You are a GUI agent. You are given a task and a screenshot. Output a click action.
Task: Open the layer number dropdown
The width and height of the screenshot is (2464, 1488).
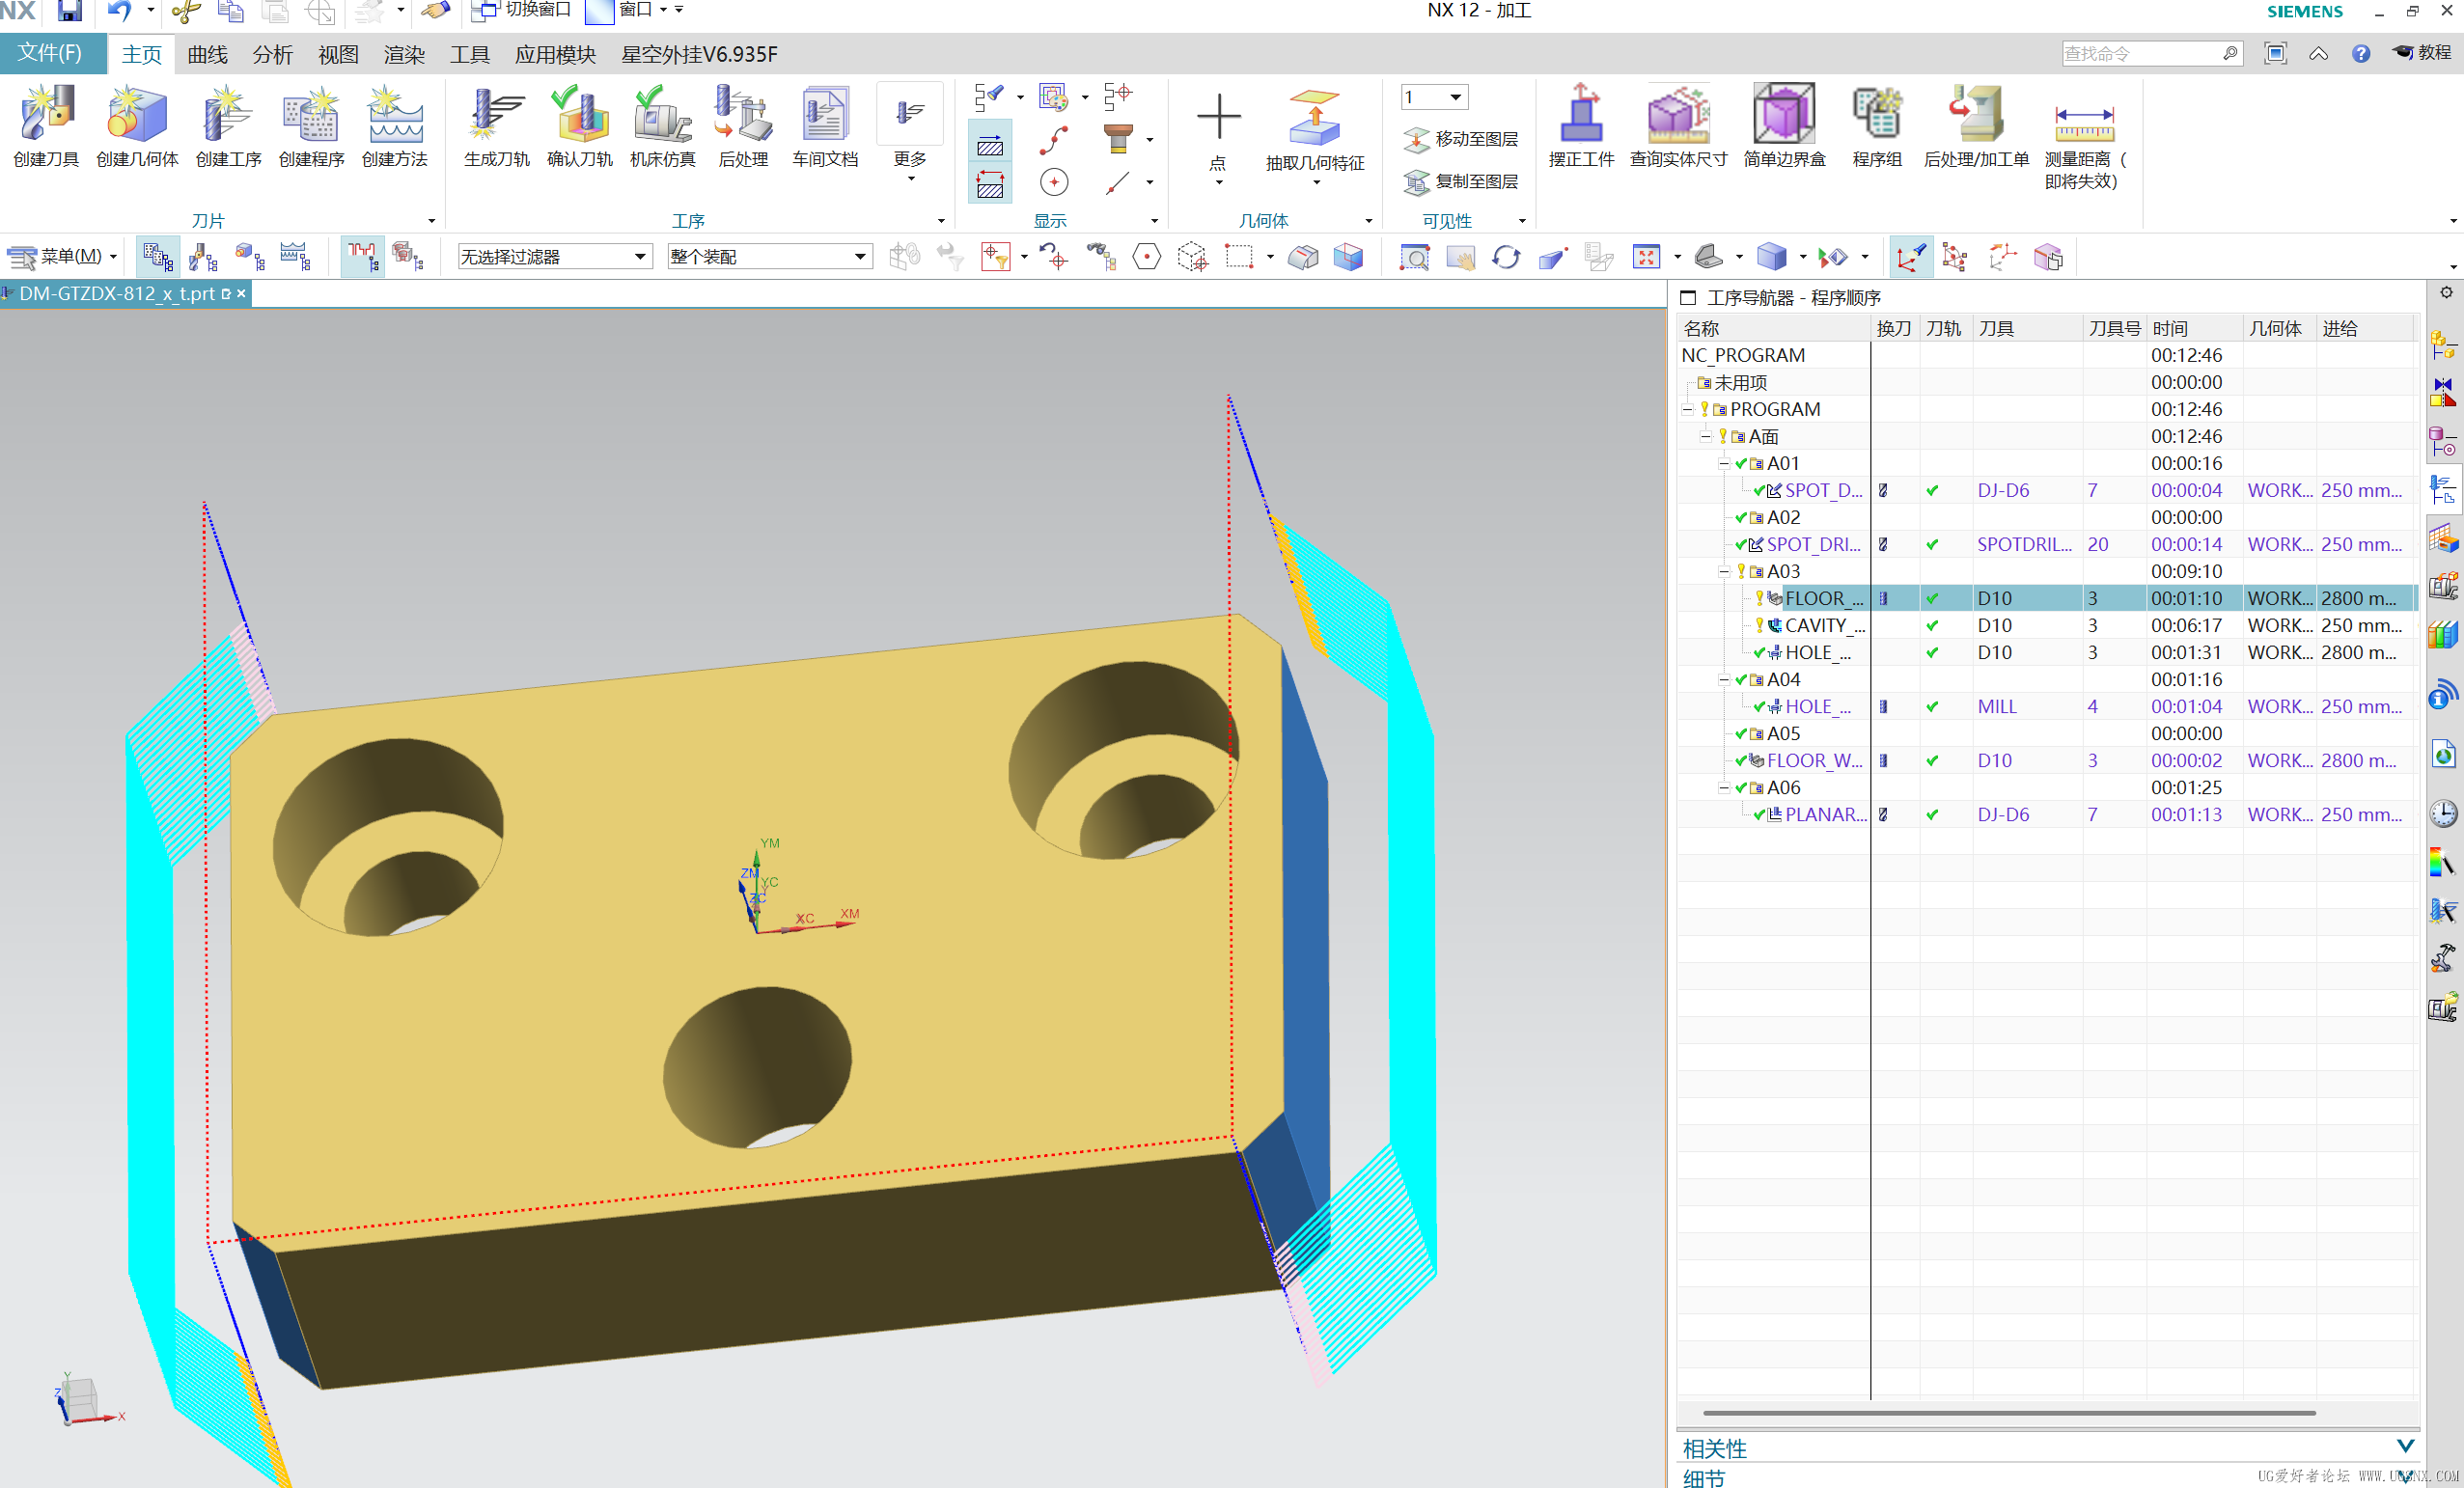[x=1455, y=97]
